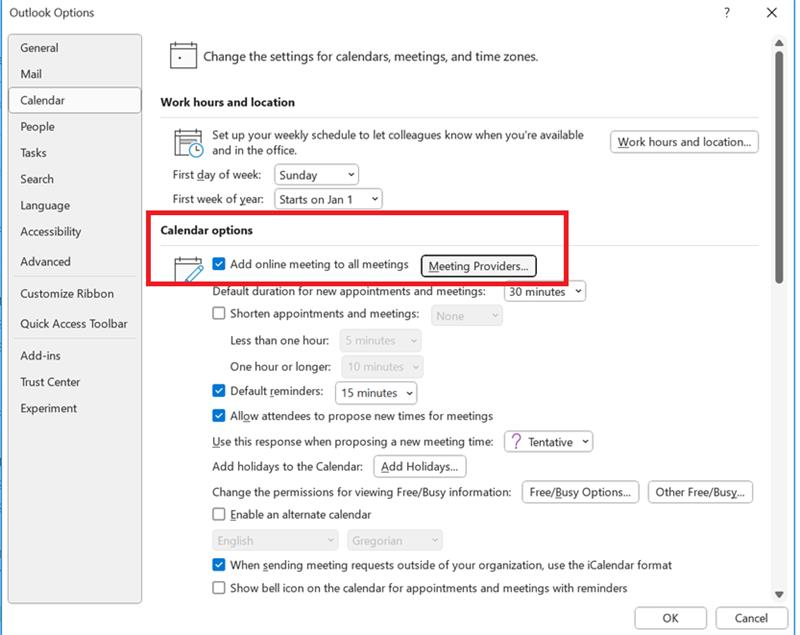Toggle Allow attendees to propose new times
Image resolution: width=800 pixels, height=635 pixels.
pyautogui.click(x=218, y=416)
